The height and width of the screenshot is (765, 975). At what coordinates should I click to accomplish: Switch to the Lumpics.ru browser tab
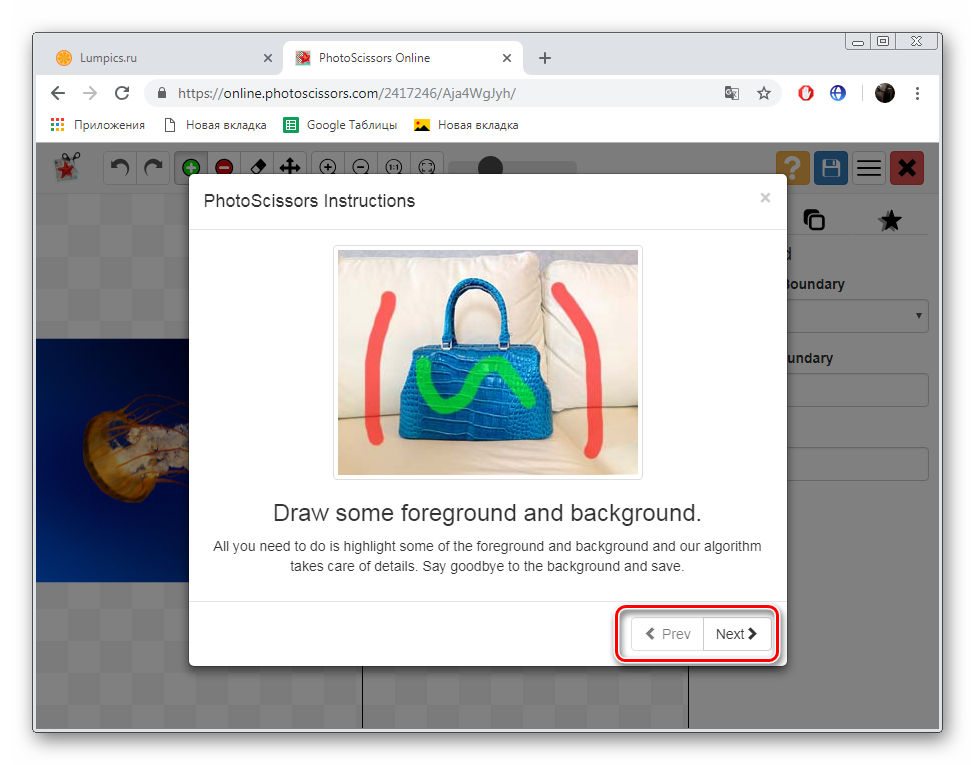click(160, 58)
